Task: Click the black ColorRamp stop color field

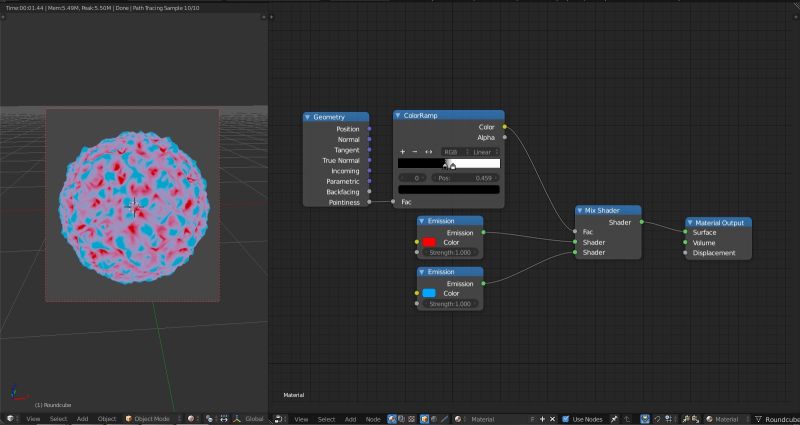Action: click(x=449, y=189)
